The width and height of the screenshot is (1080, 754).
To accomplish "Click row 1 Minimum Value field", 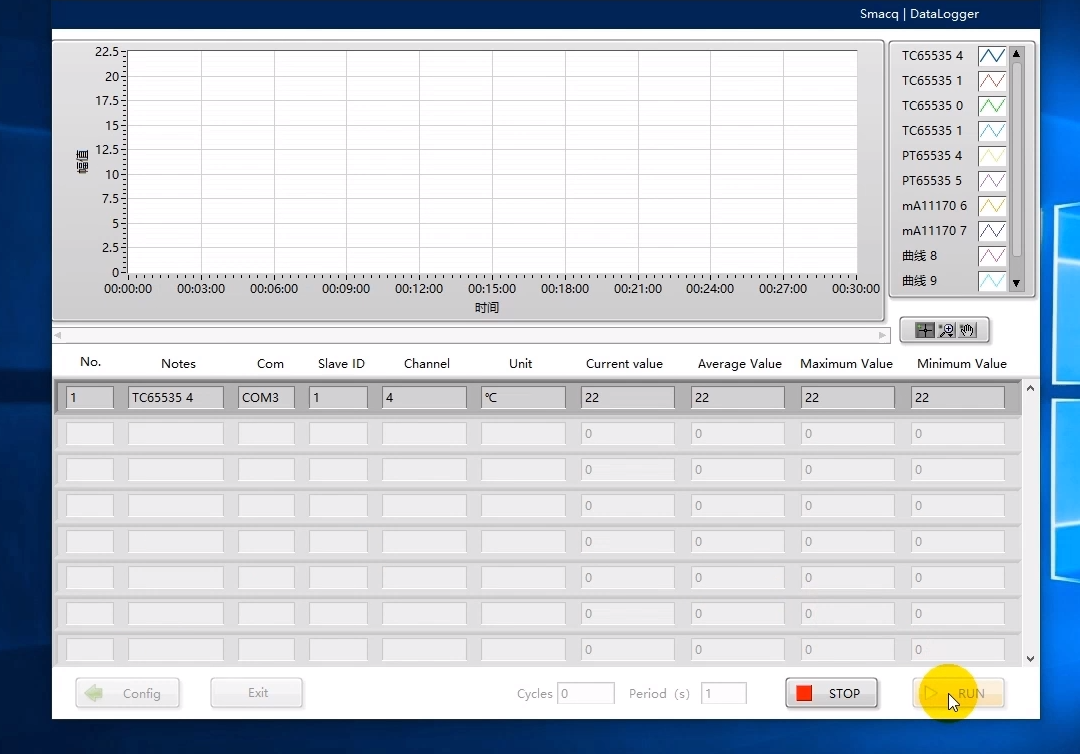I will (957, 397).
